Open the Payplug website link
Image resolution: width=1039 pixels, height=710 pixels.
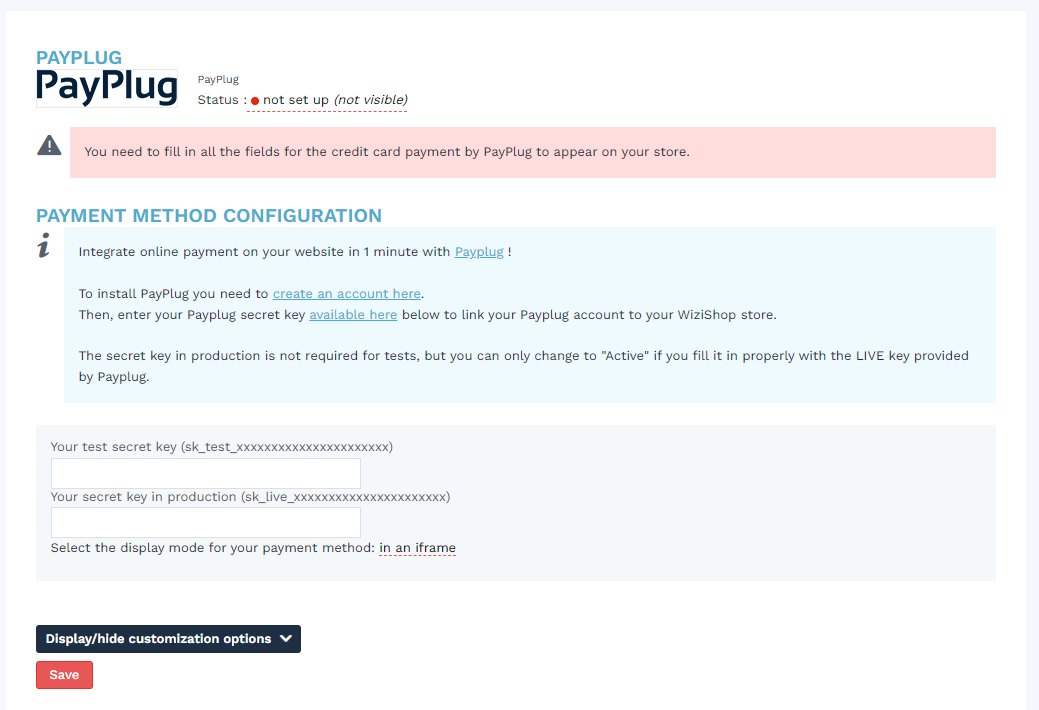[479, 252]
